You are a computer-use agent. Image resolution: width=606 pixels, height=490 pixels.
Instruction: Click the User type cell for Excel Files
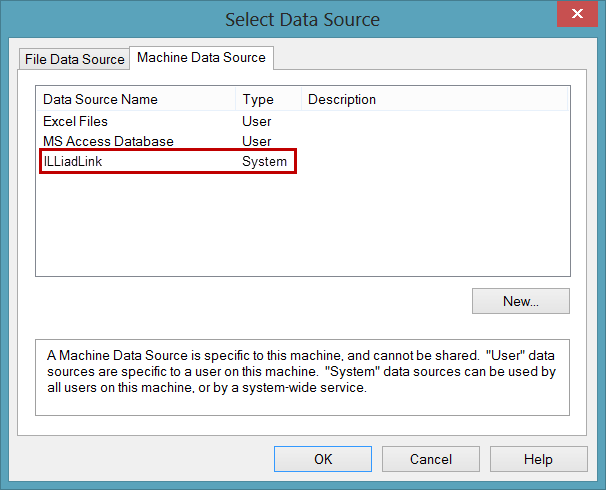(257, 121)
